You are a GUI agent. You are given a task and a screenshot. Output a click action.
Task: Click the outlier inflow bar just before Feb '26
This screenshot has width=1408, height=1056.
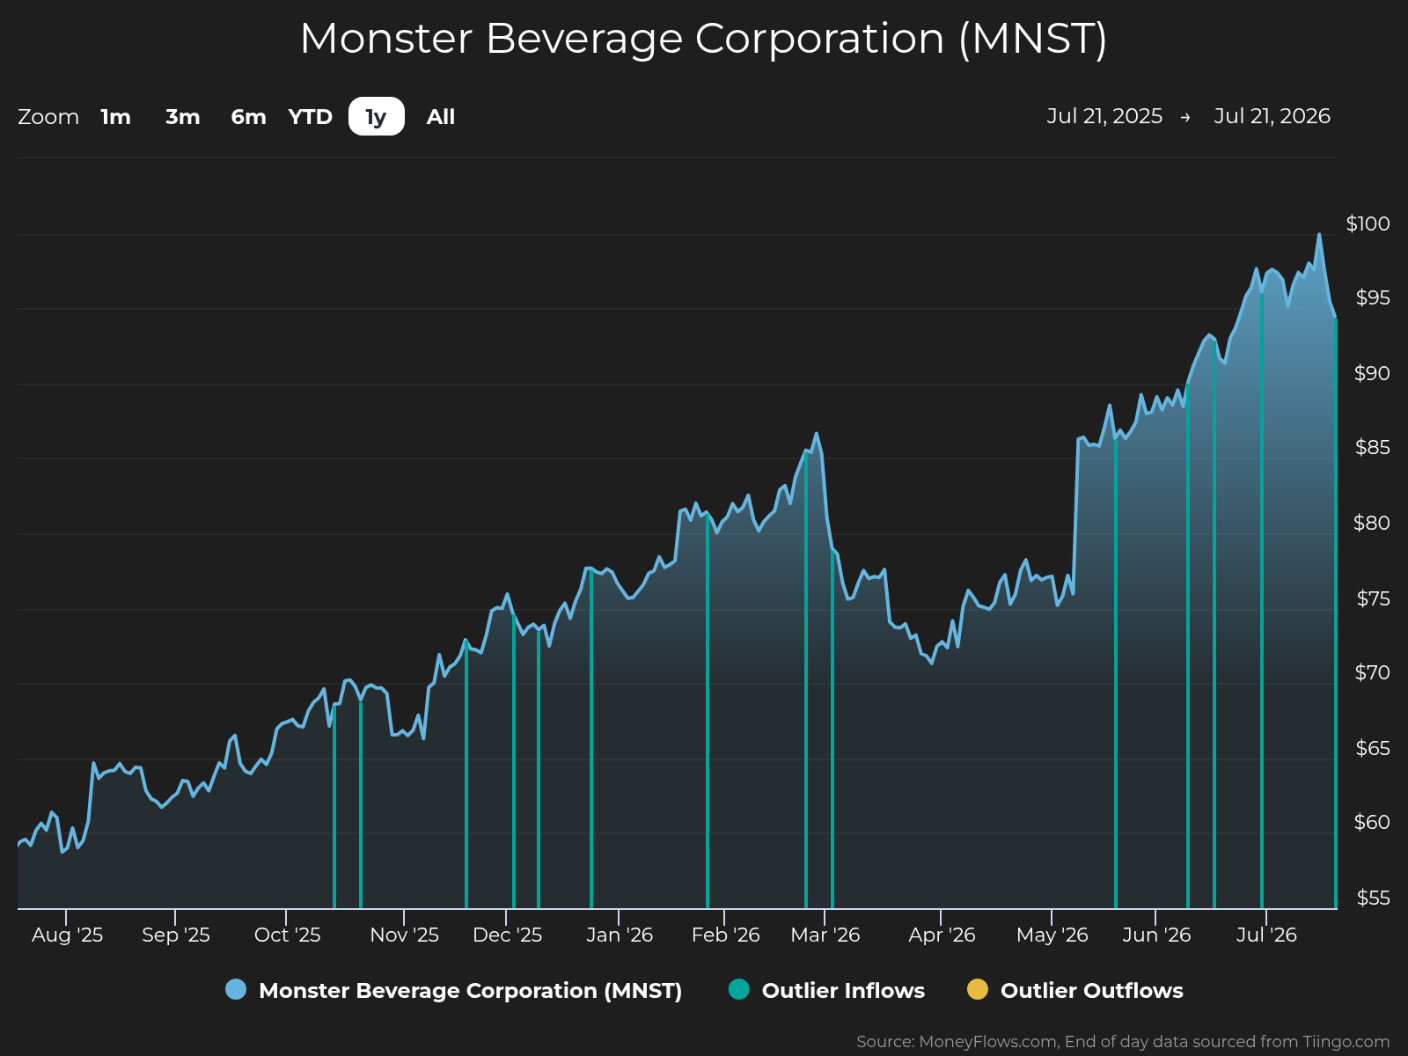click(x=707, y=712)
